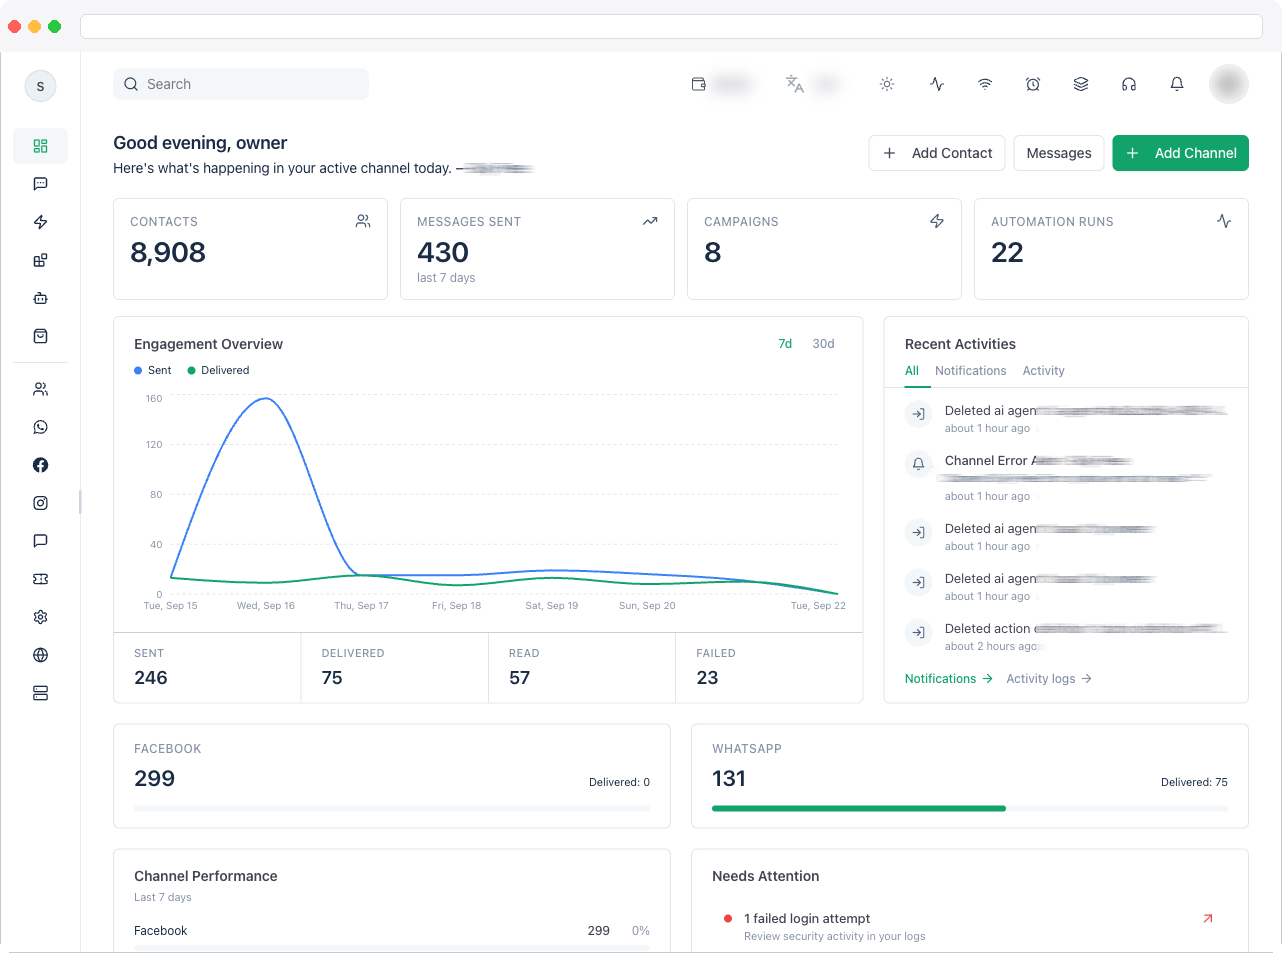The image size is (1282, 953).
Task: Click the Messages button
Action: [x=1059, y=153]
